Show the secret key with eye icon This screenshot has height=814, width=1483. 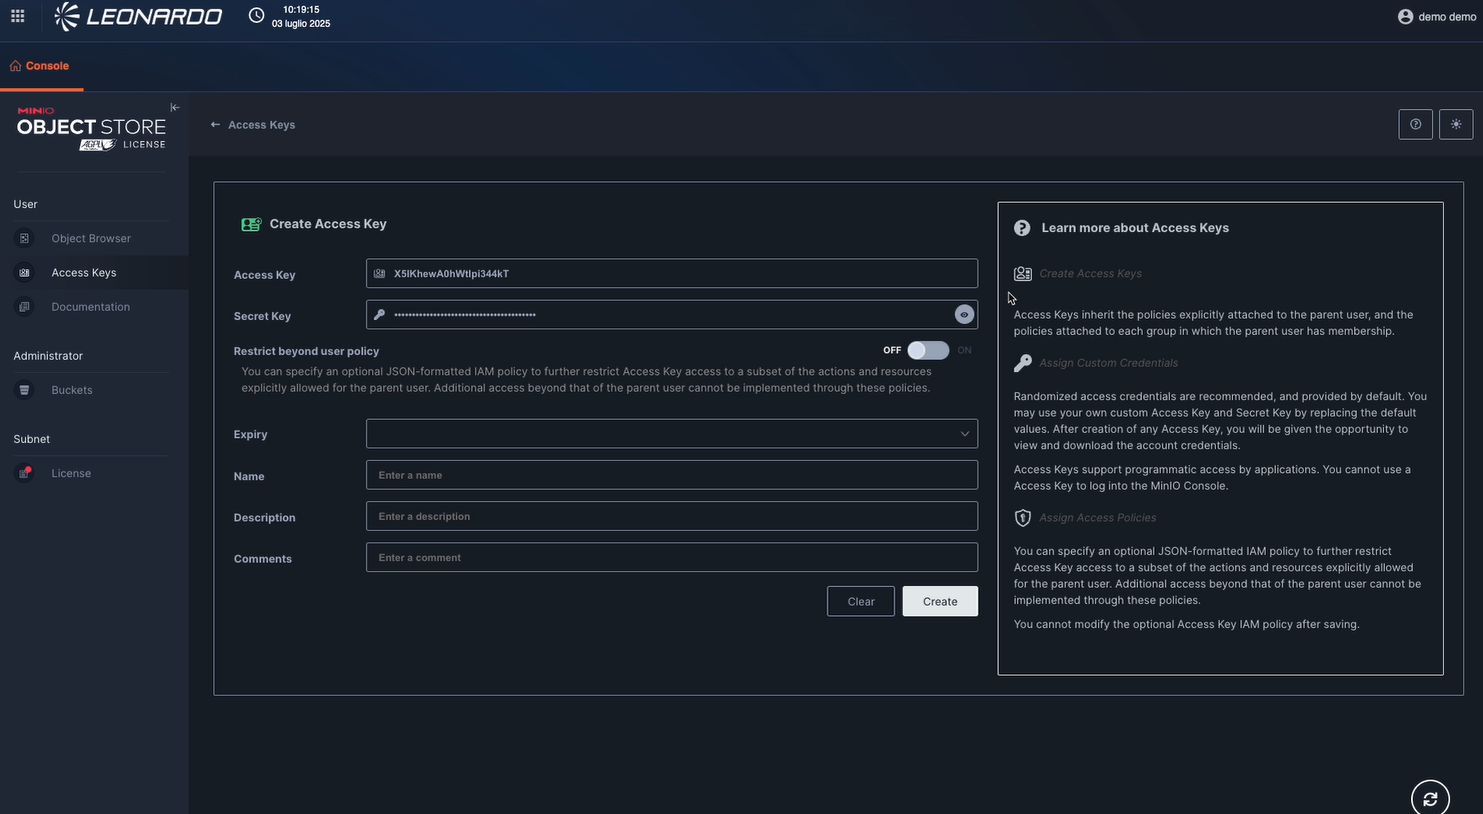click(x=964, y=315)
